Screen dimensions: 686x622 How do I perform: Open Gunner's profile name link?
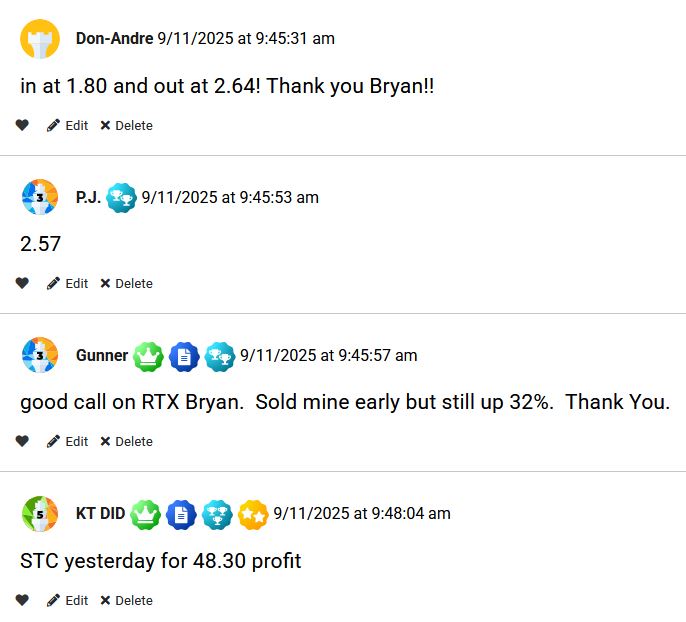tap(102, 356)
